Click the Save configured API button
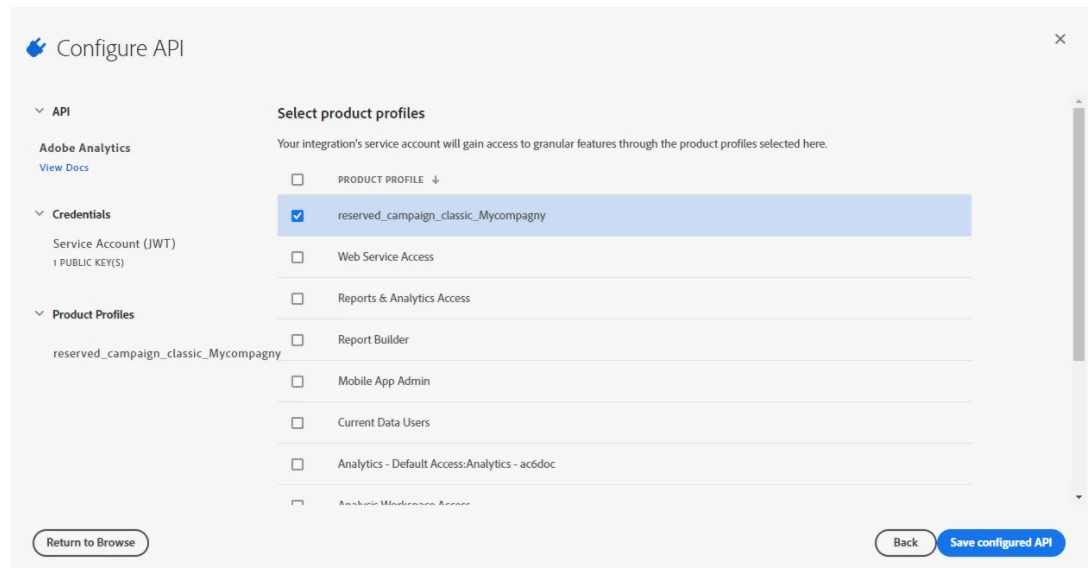The height and width of the screenshot is (577, 1091). click(x=1000, y=543)
